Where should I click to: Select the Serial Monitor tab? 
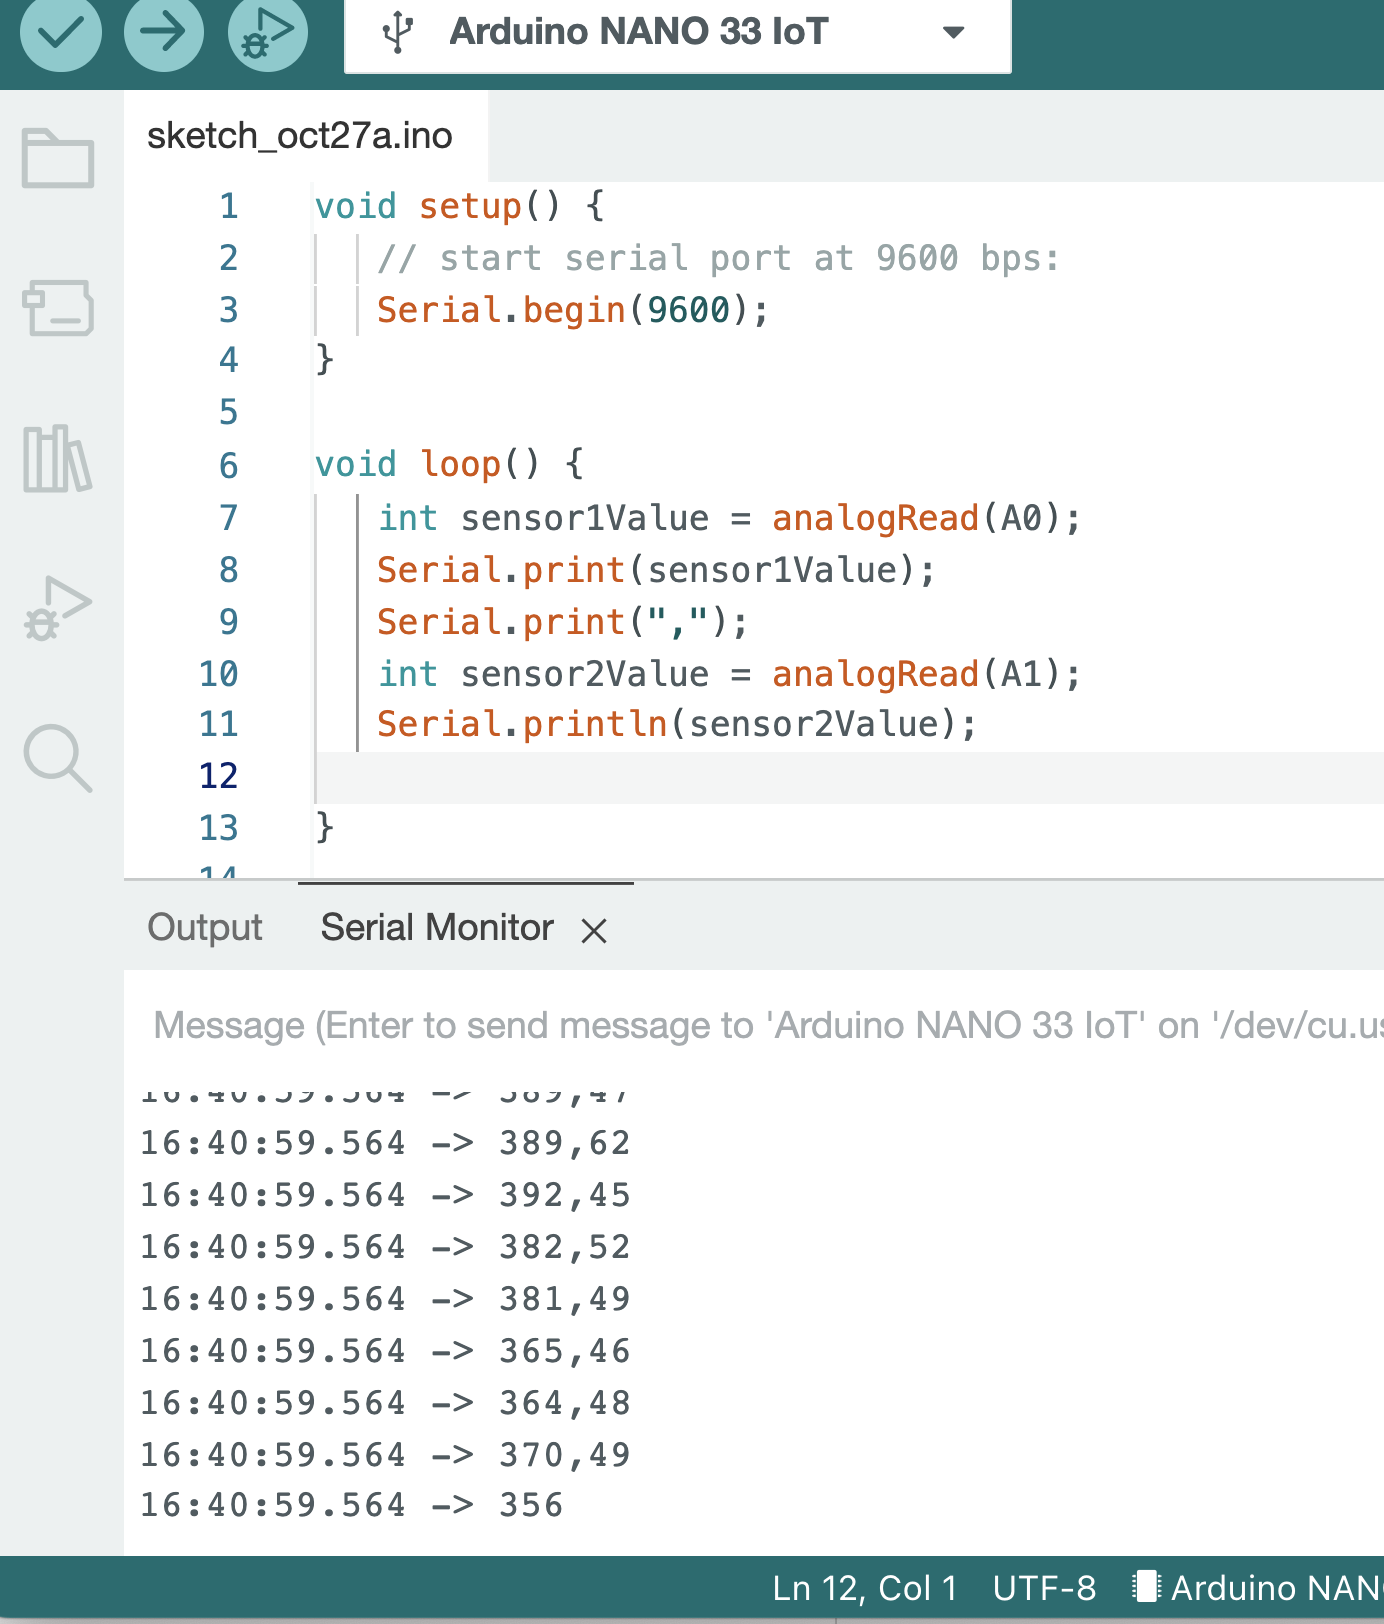click(x=437, y=928)
